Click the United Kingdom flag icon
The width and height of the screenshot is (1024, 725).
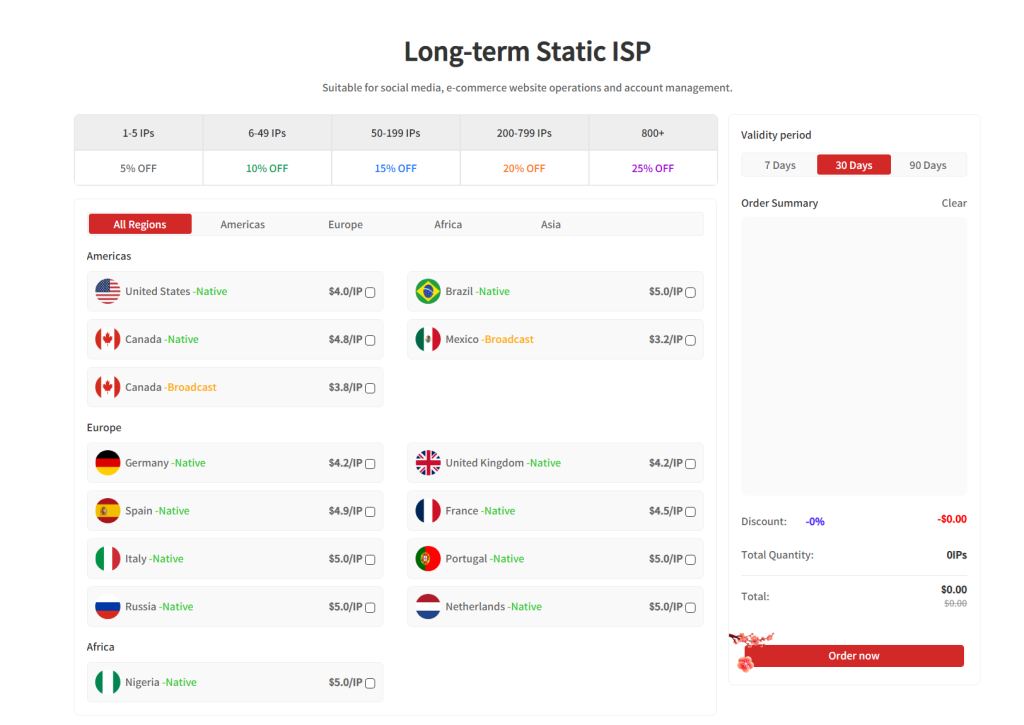pyautogui.click(x=428, y=463)
